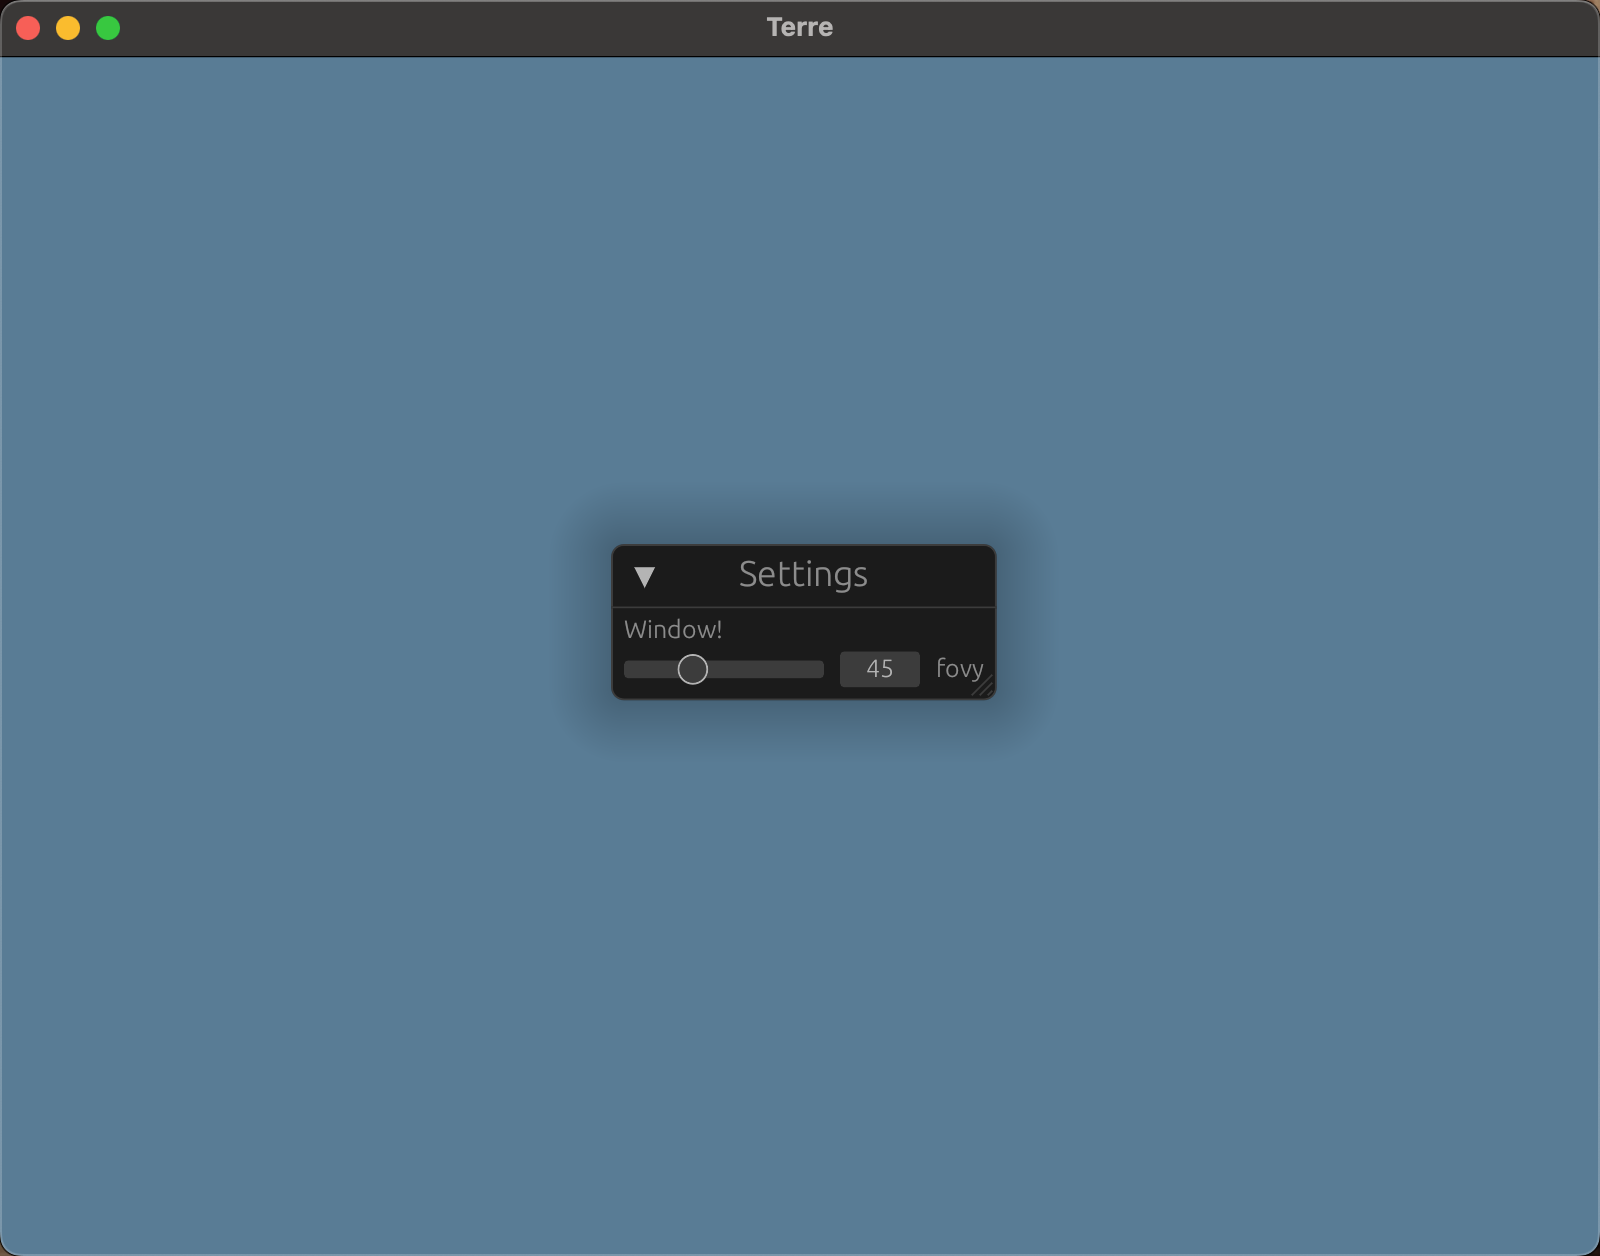
Task: Minimize the Terre window with yellow button
Action: coord(68,28)
